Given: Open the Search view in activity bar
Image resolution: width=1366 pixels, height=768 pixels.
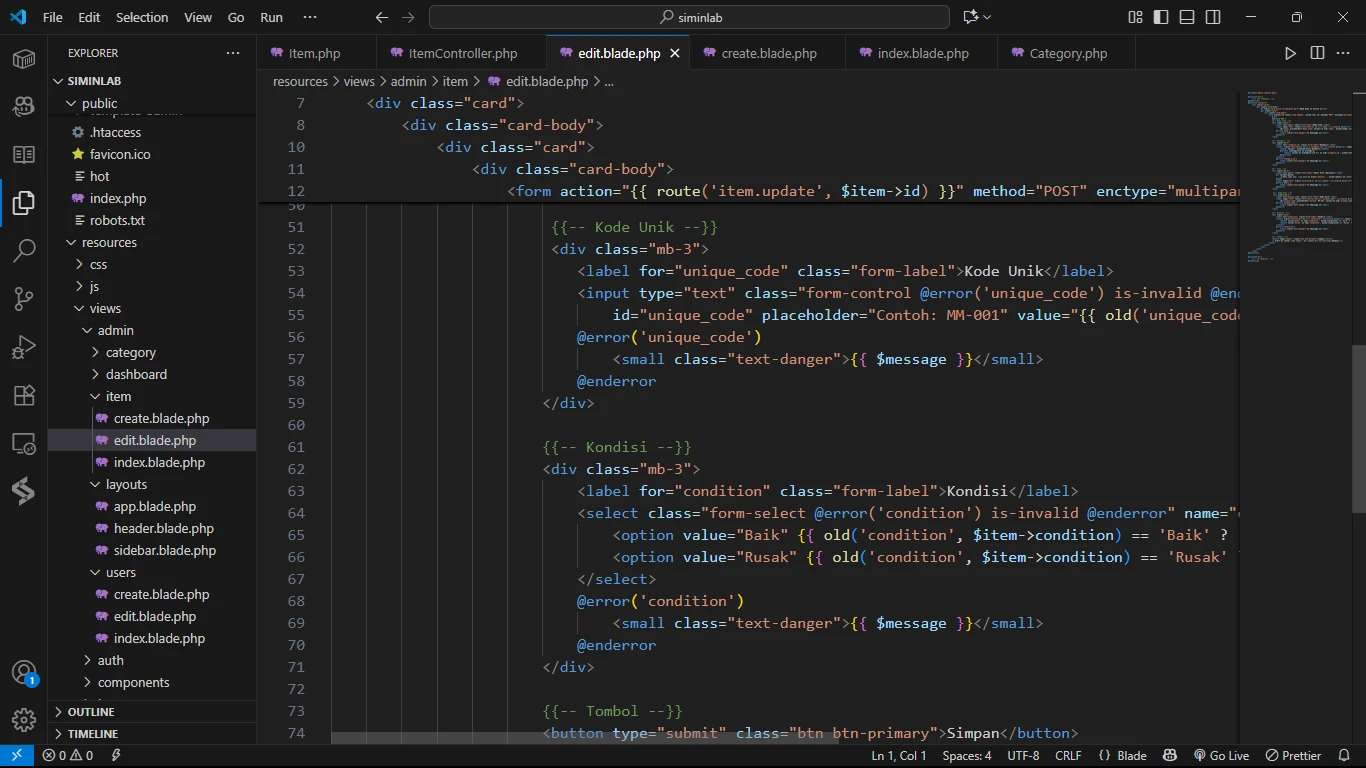Looking at the screenshot, I should tap(24, 250).
